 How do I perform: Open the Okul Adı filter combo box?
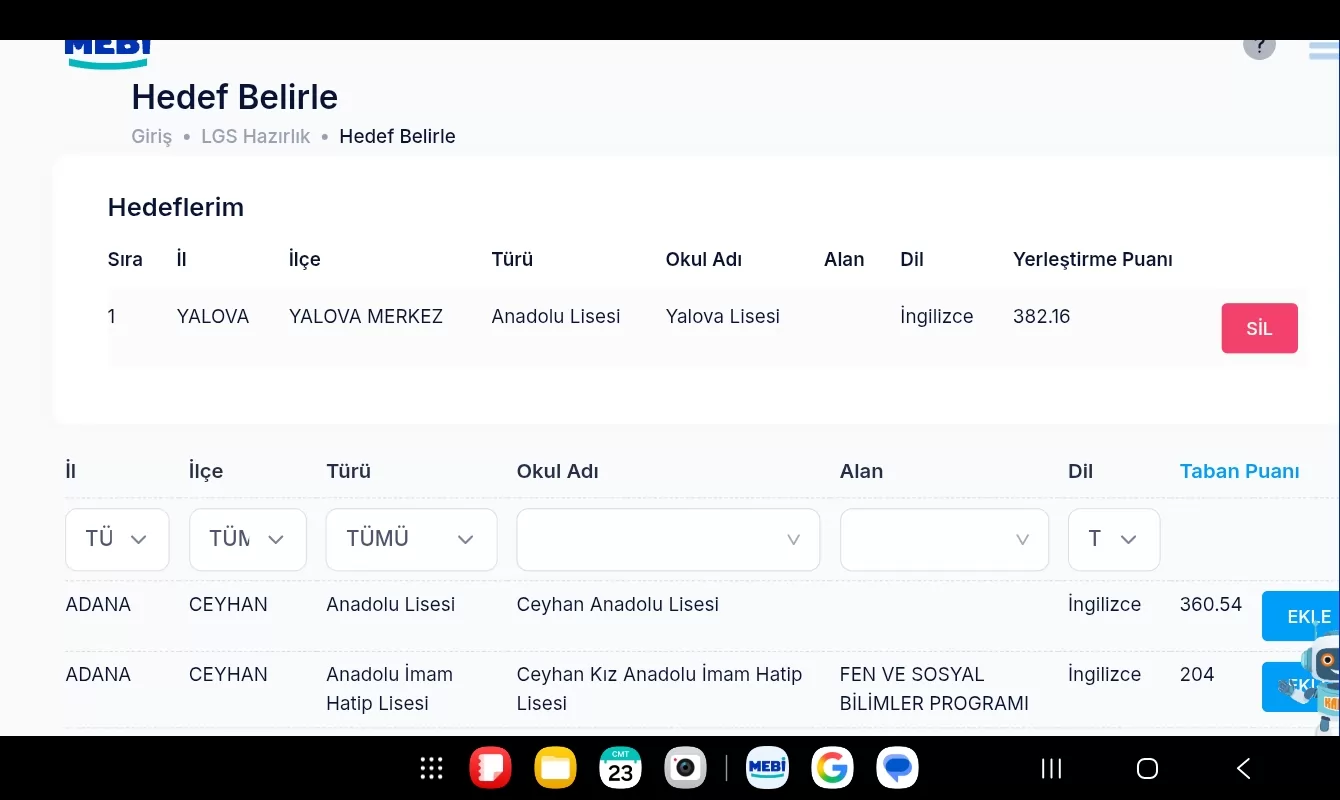click(x=668, y=540)
